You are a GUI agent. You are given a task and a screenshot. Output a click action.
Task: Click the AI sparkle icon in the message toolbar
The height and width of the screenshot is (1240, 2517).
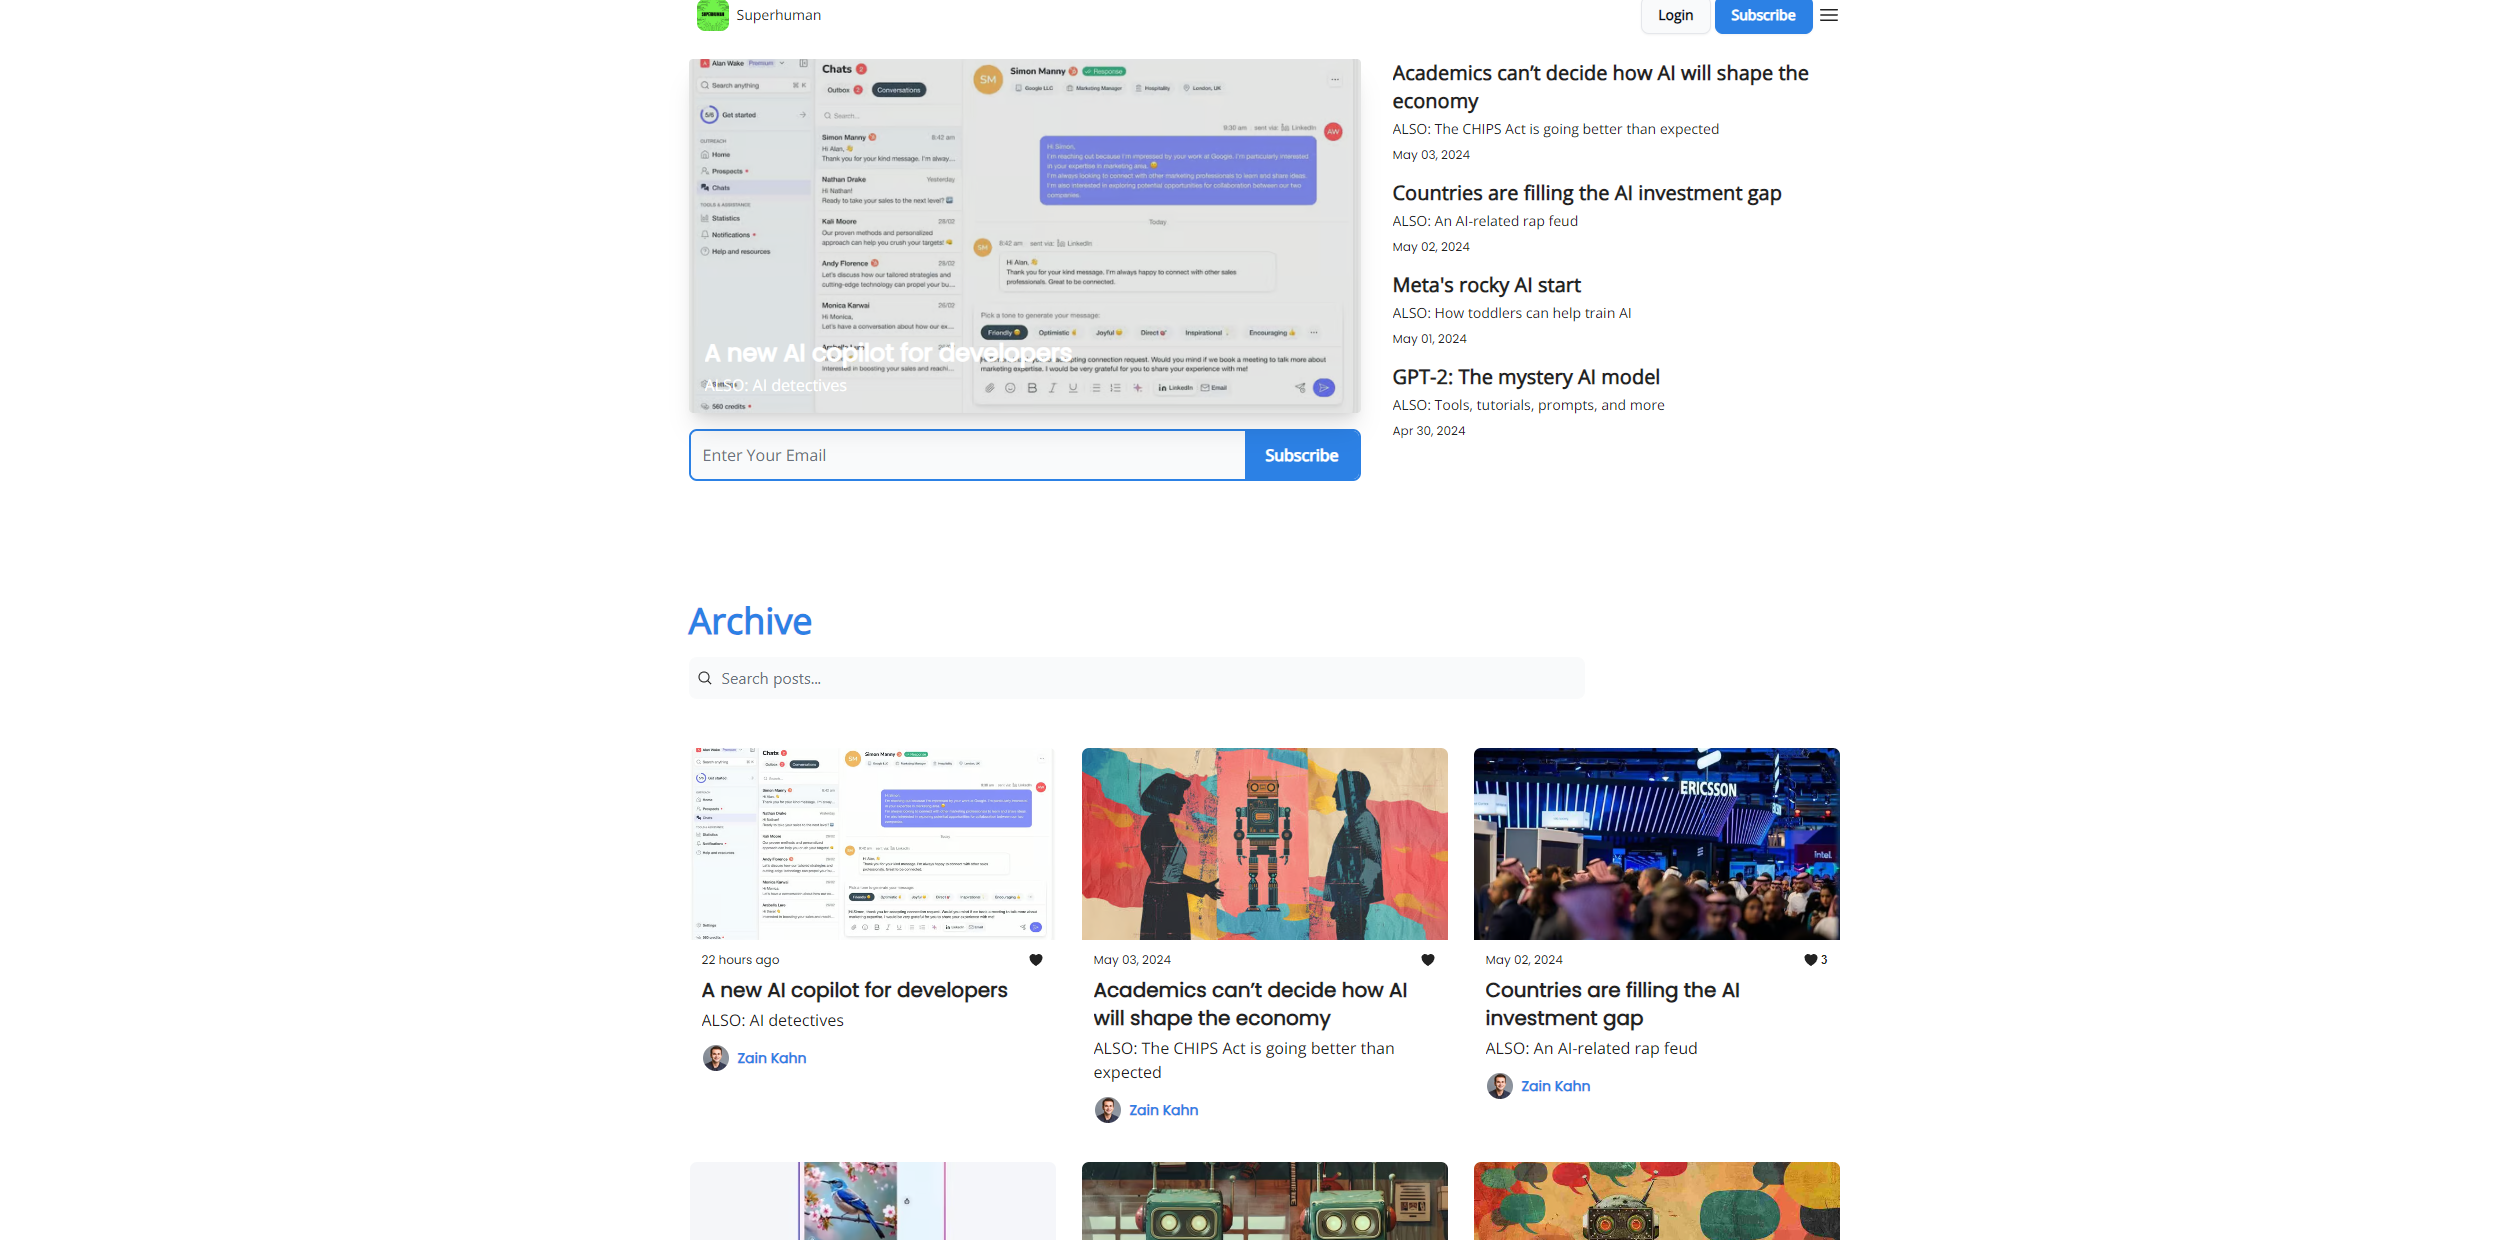point(1137,388)
